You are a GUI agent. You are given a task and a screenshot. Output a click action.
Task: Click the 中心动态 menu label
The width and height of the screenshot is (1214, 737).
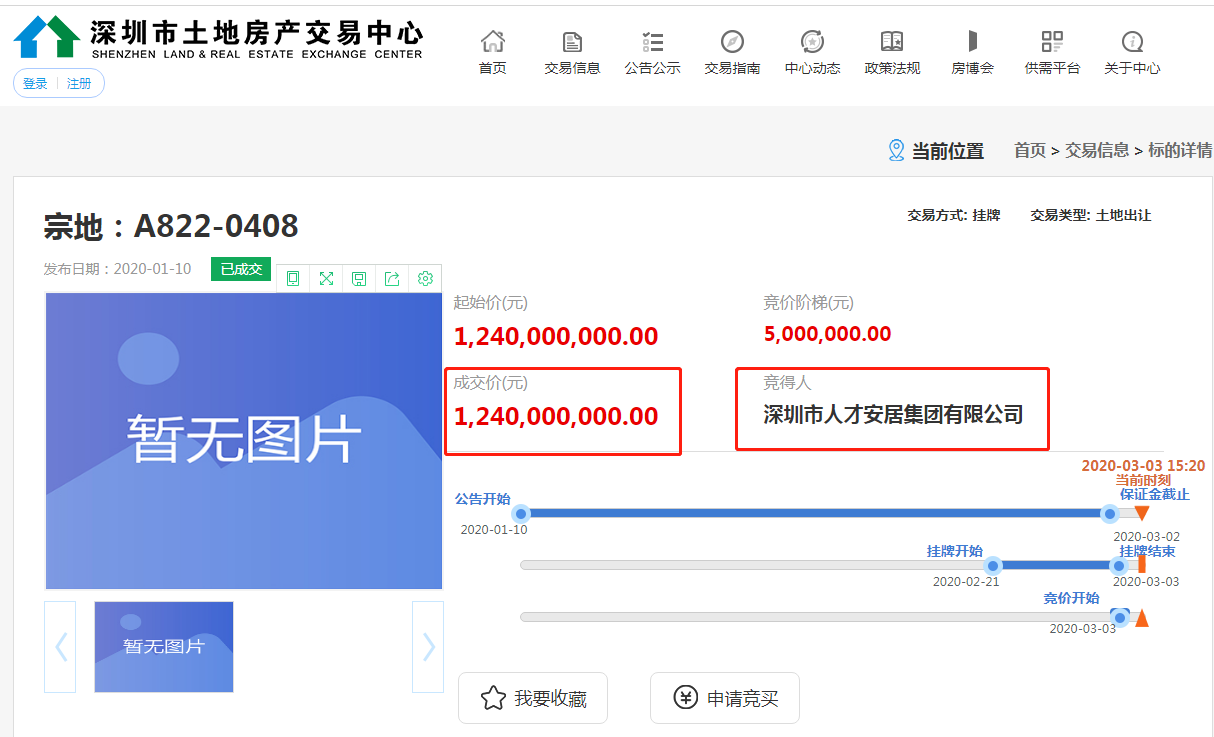click(812, 69)
